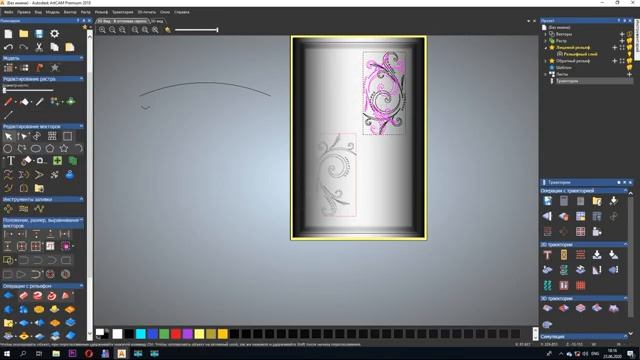Screen dimensions: 640x360
Task: Toggle visibility bulb for Векторы row
Action: pyautogui.click(x=629, y=34)
